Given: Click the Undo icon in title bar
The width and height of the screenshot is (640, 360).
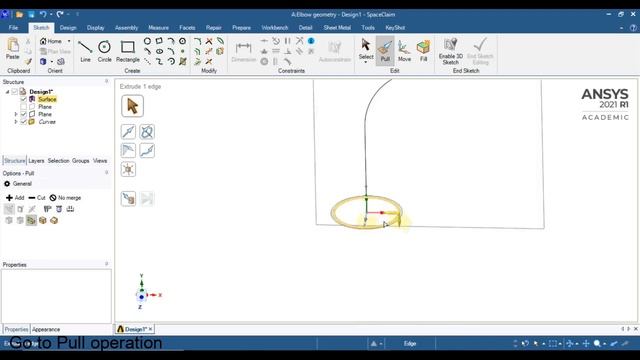Looking at the screenshot, I should click(43, 14).
